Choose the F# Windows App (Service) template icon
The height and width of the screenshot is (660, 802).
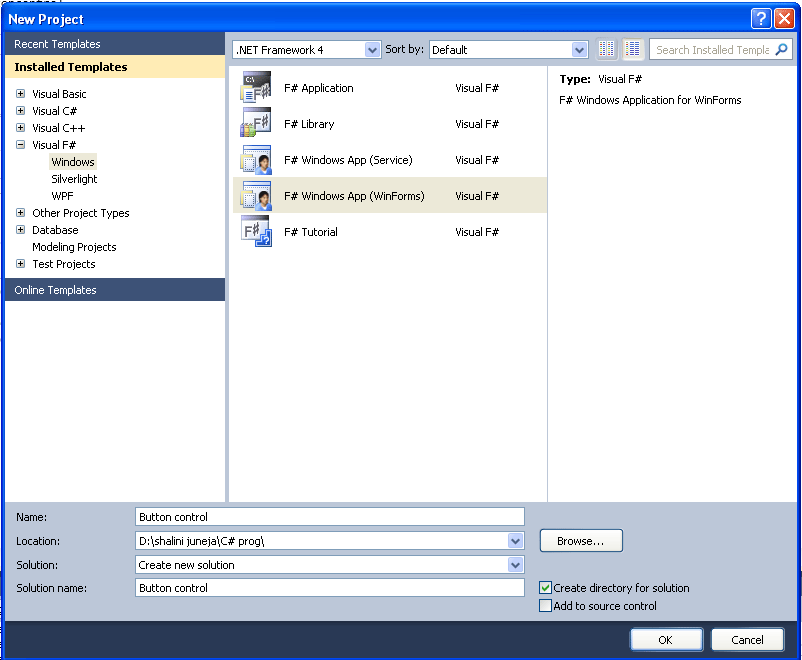coord(256,159)
